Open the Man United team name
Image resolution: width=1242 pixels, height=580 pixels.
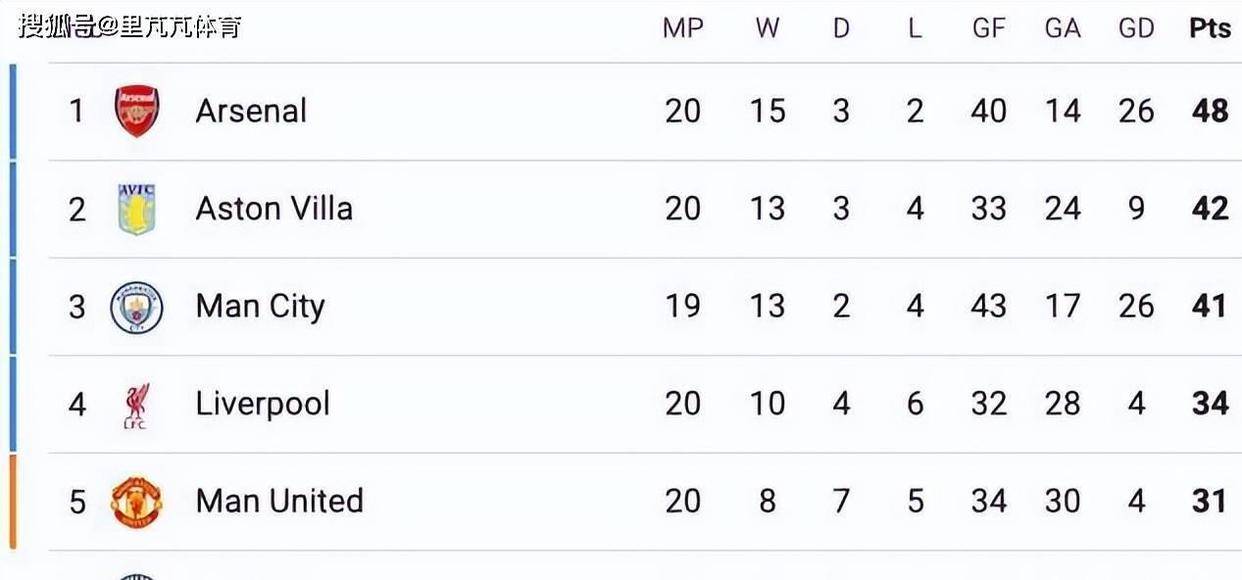pyautogui.click(x=279, y=501)
